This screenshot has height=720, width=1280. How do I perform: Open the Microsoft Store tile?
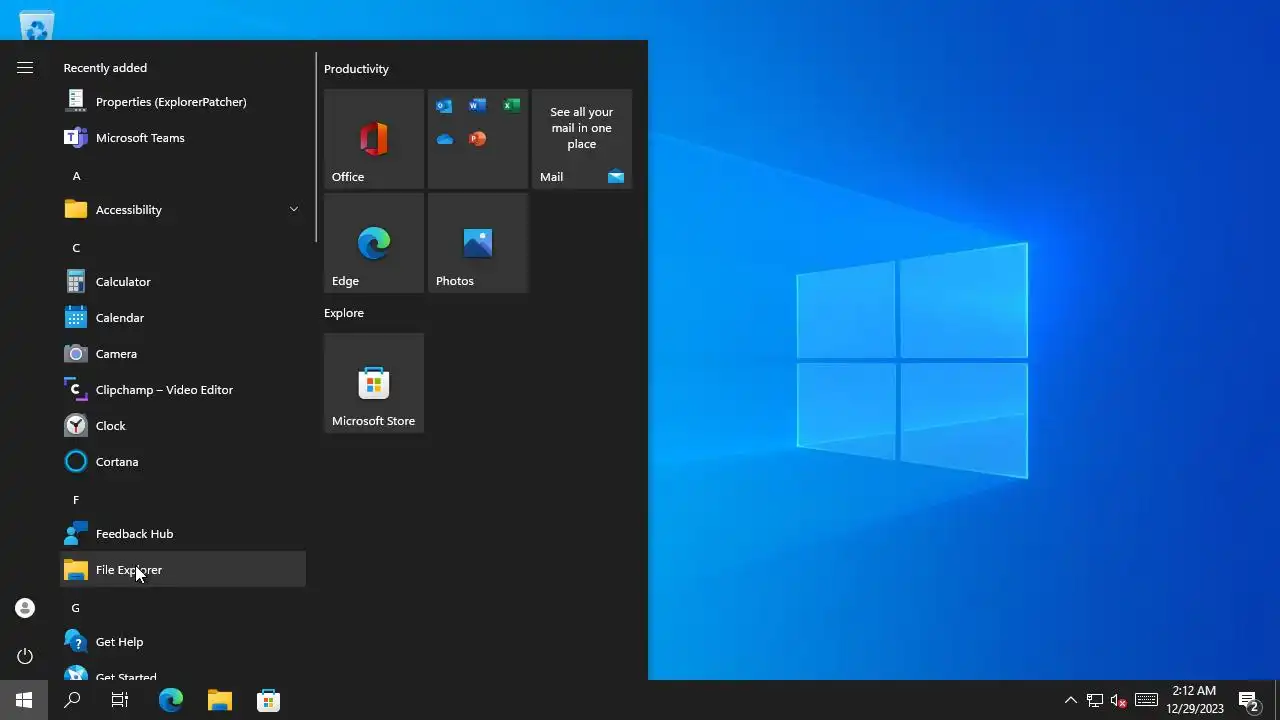coord(374,383)
